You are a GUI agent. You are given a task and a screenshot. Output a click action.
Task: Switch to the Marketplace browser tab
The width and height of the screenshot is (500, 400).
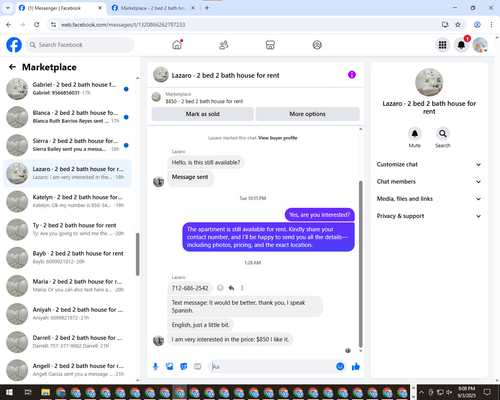tap(153, 8)
